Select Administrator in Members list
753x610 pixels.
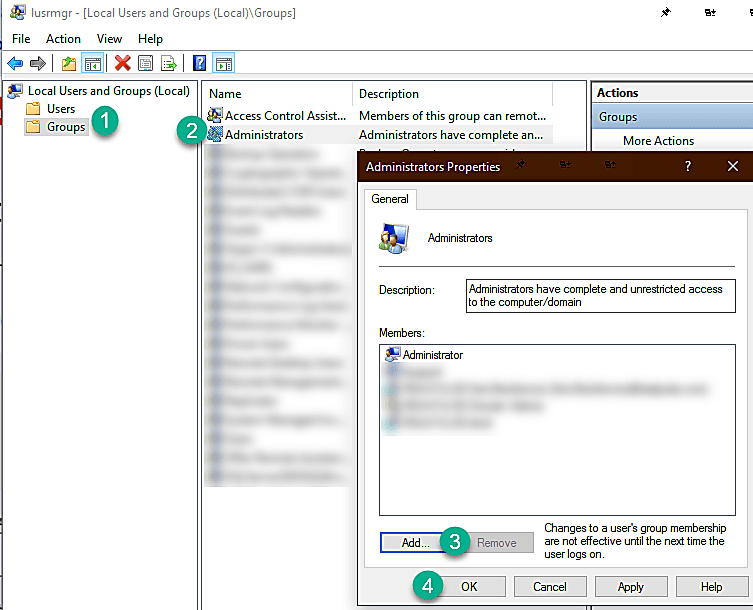click(433, 355)
